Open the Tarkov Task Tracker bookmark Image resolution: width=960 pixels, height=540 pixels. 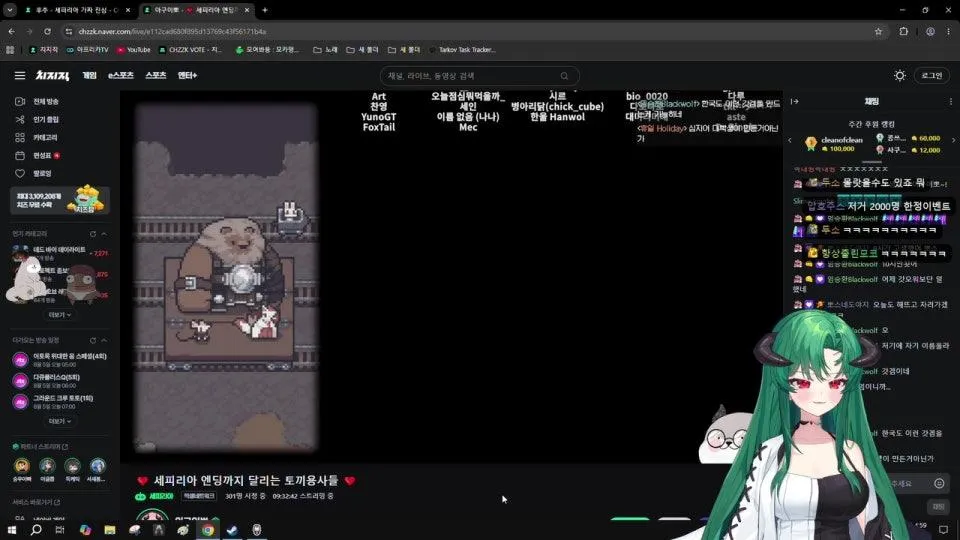(462, 50)
